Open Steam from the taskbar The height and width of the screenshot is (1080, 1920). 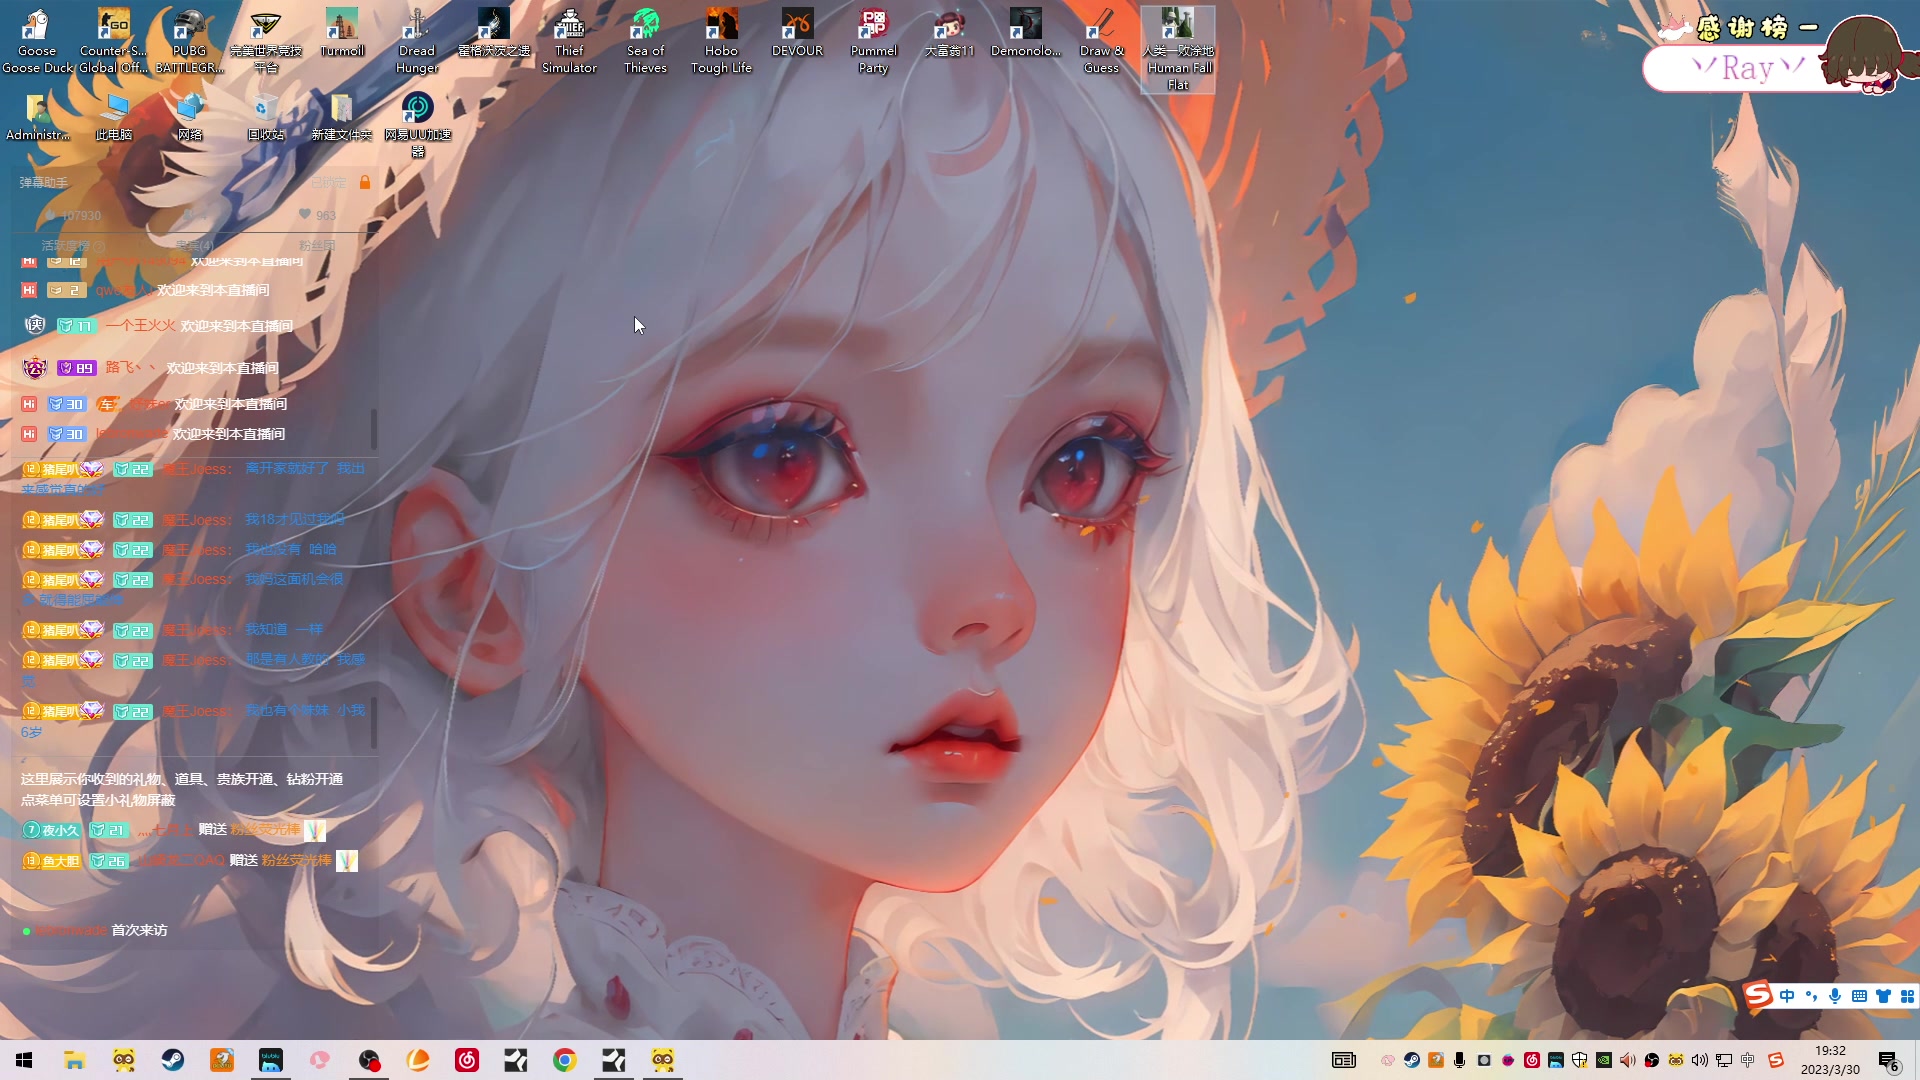point(173,1060)
